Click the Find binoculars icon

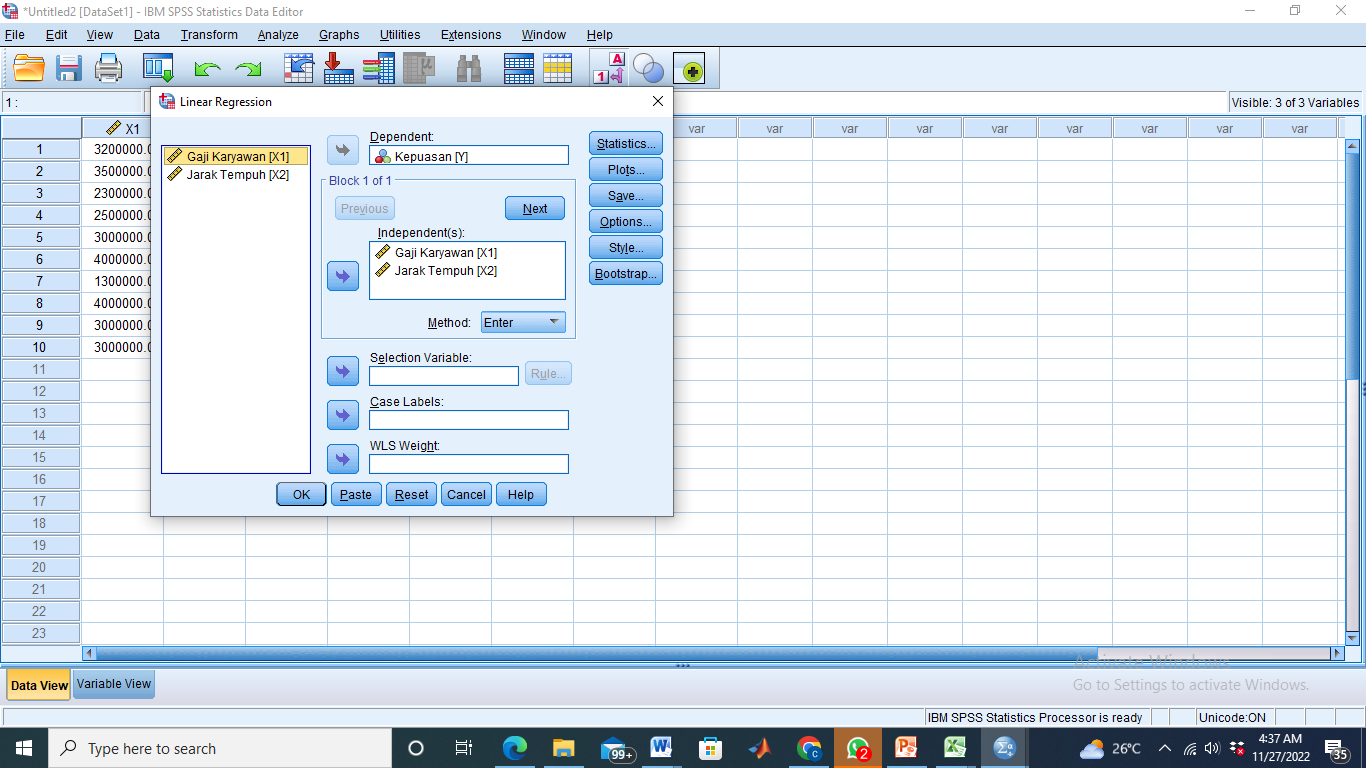point(468,68)
